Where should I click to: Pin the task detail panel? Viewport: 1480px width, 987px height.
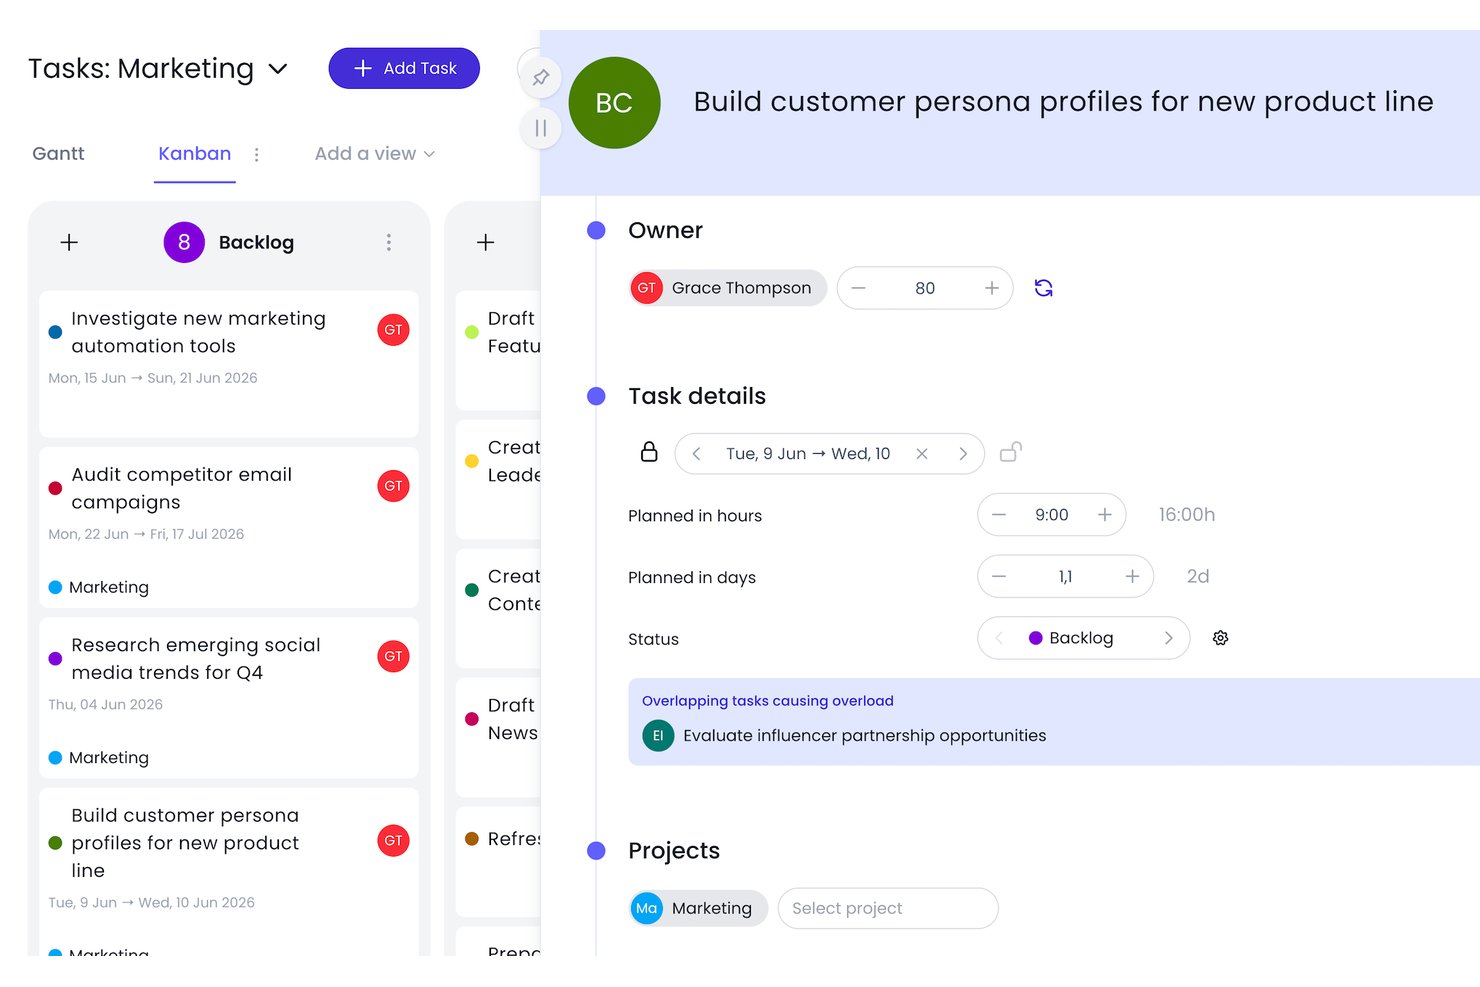541,77
